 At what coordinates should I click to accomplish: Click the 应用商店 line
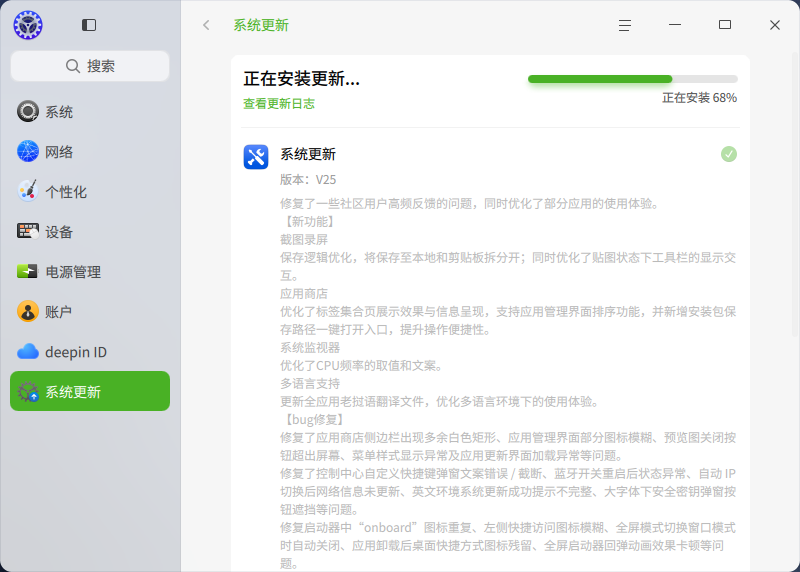pyautogui.click(x=304, y=293)
